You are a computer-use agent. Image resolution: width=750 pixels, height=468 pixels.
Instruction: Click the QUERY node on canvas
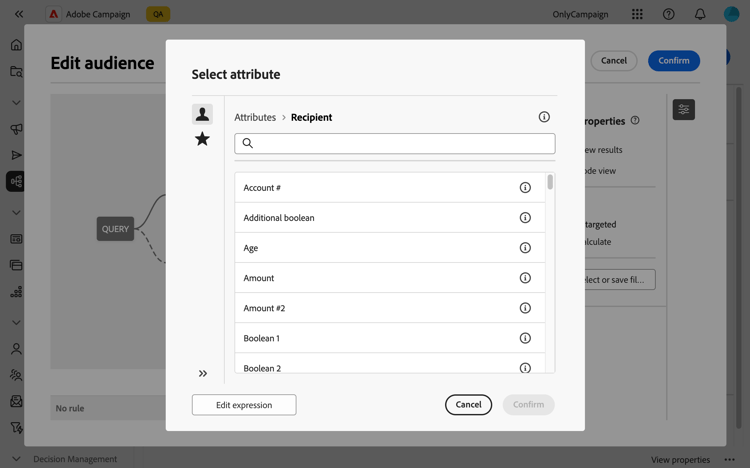coord(115,229)
